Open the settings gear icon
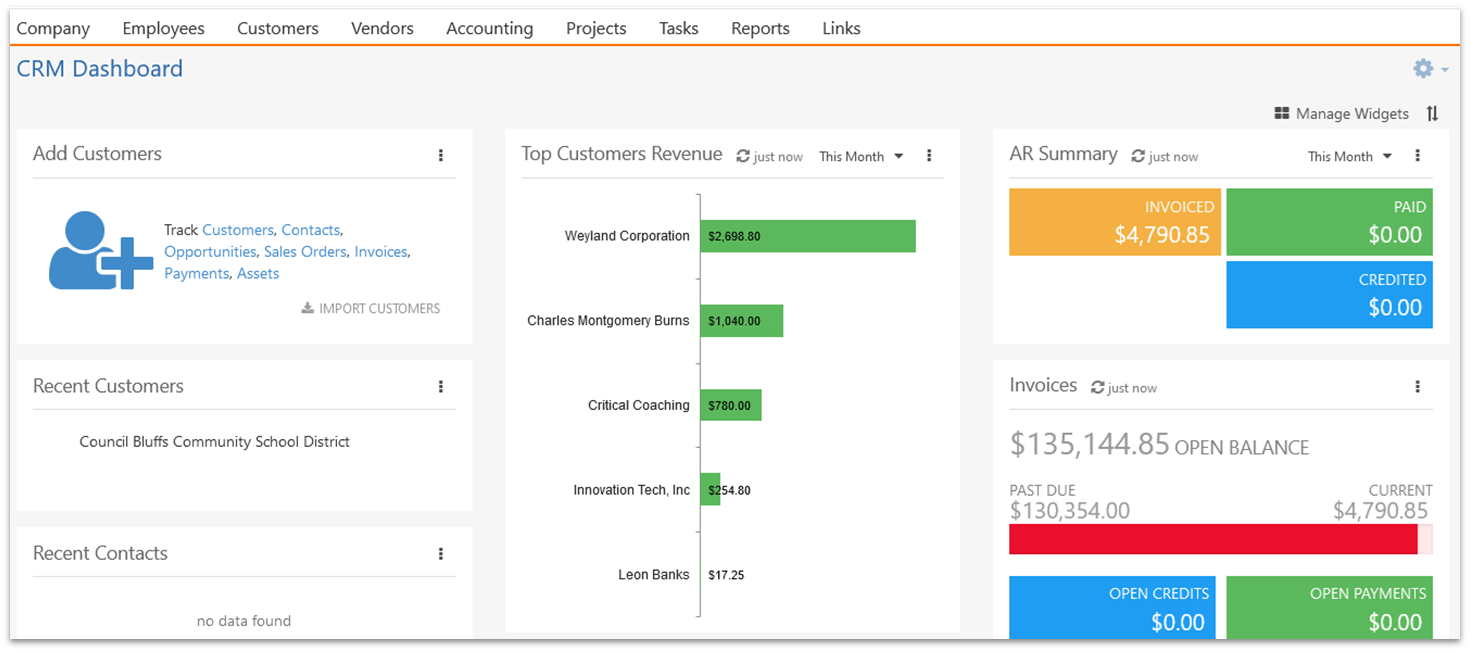Image resolution: width=1470 pixels, height=652 pixels. 1423,68
